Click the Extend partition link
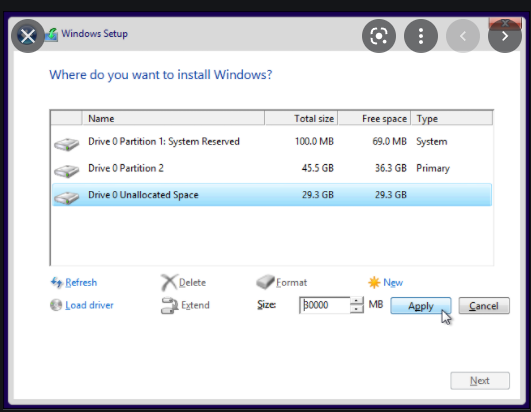Viewport: 531px width, 412px height. point(195,305)
